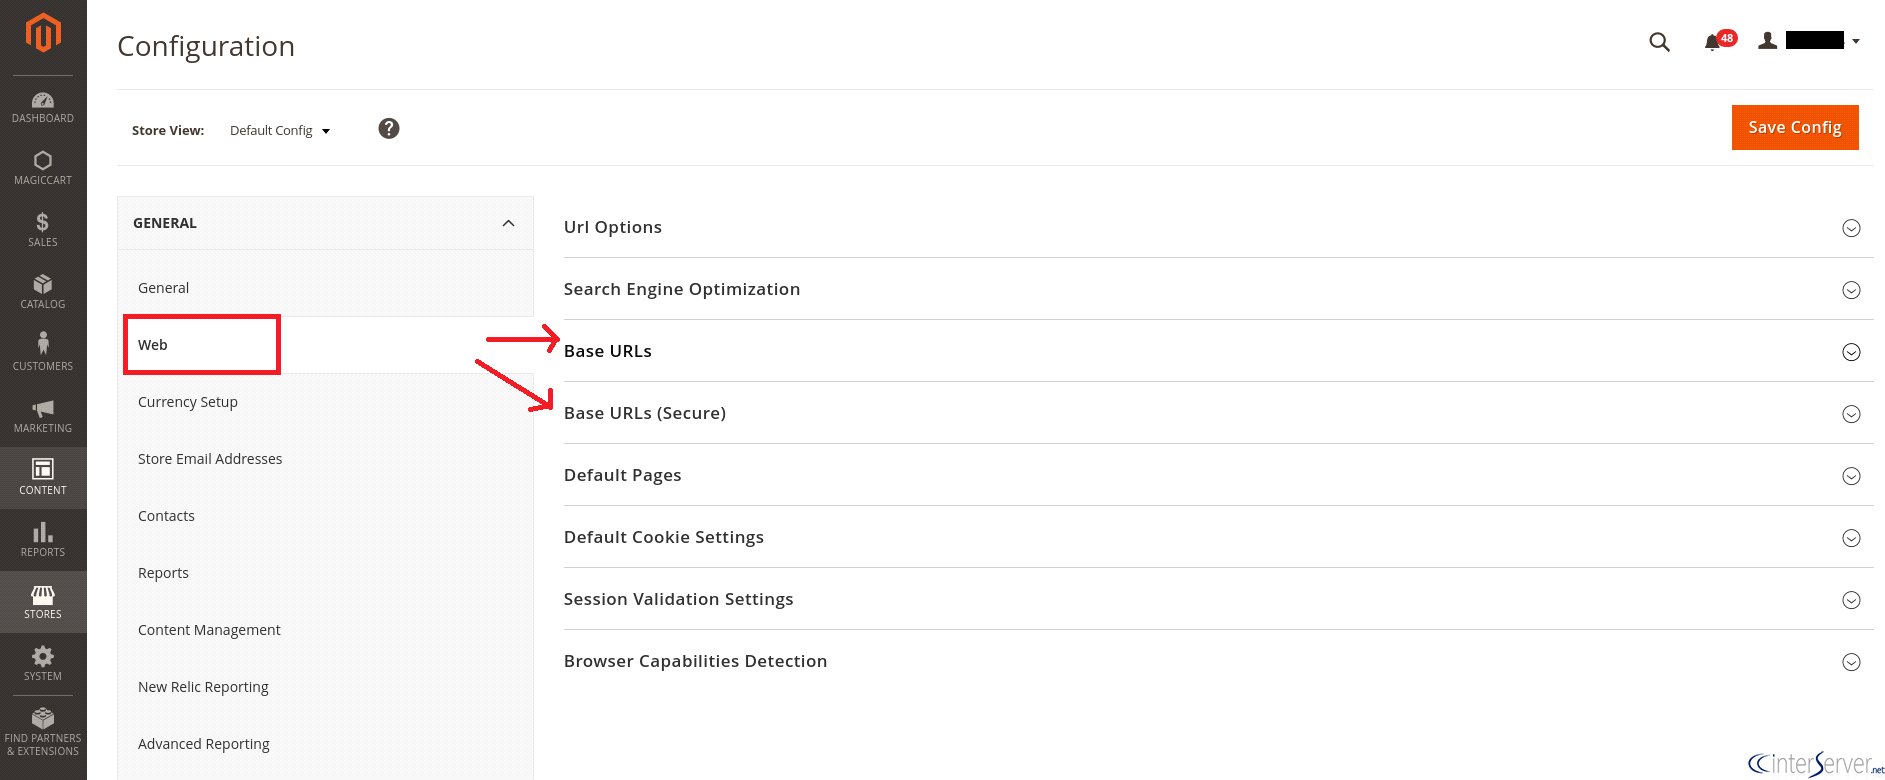The height and width of the screenshot is (780, 1885).
Task: Select the Reports configuration tab
Action: (x=325, y=573)
